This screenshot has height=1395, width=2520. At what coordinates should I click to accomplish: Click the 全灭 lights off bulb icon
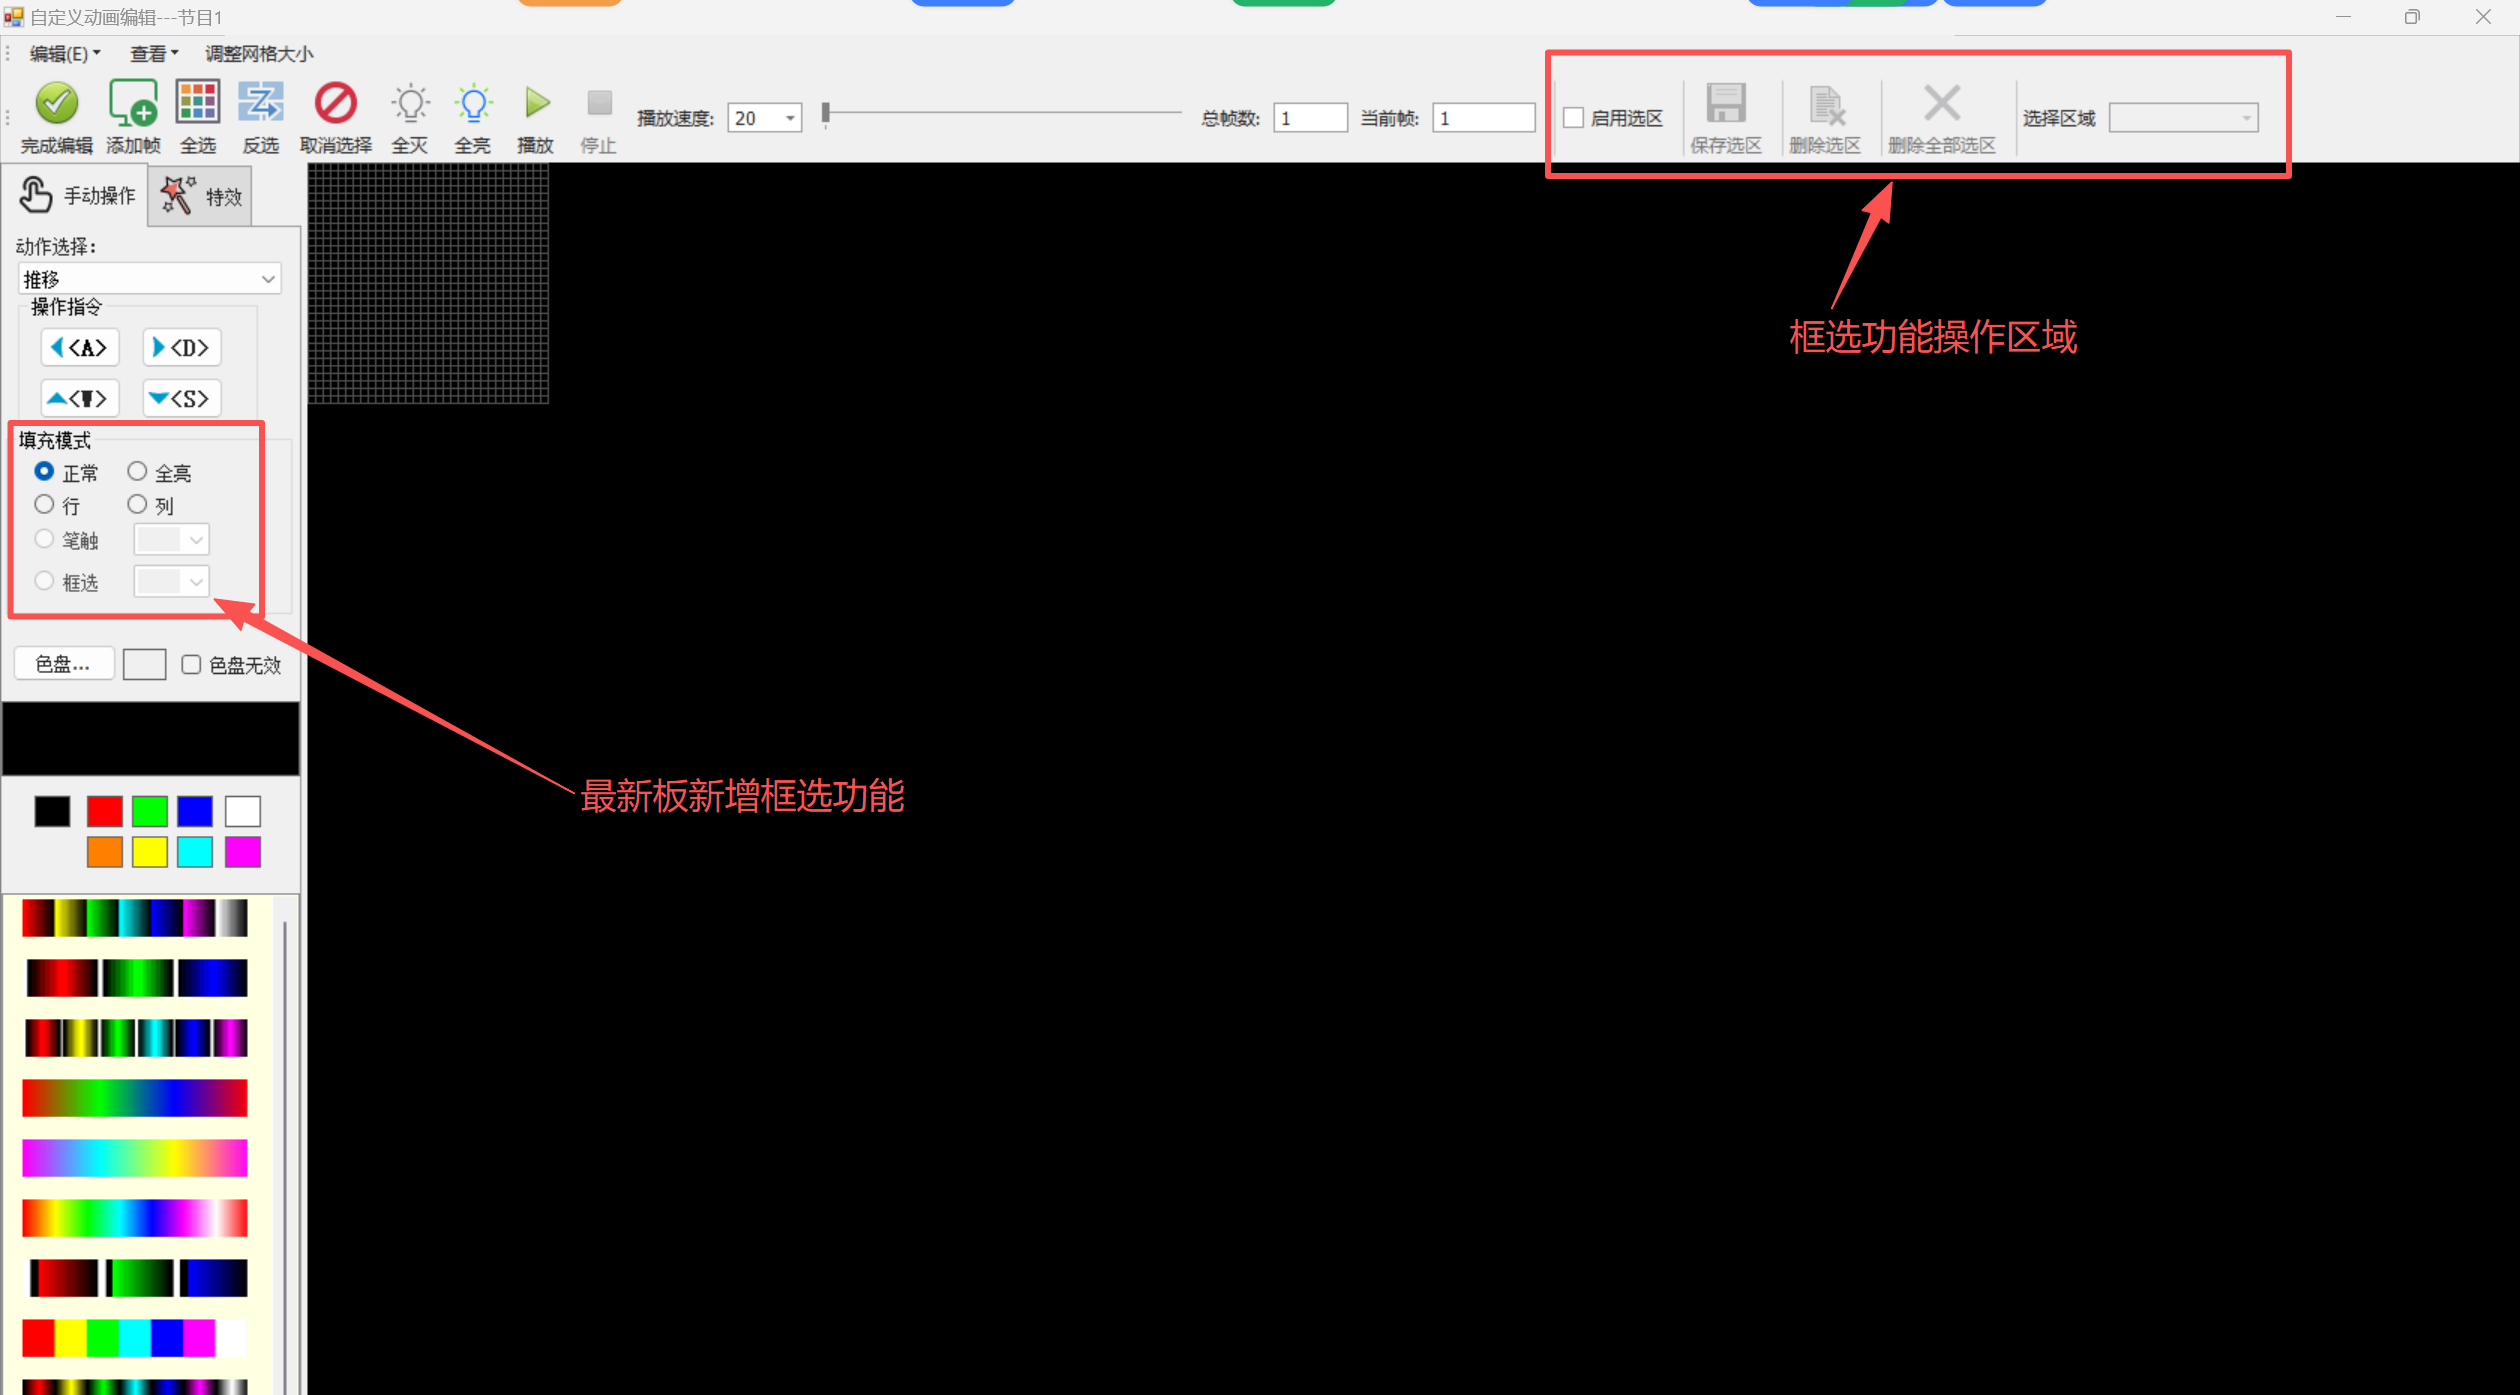(x=410, y=103)
